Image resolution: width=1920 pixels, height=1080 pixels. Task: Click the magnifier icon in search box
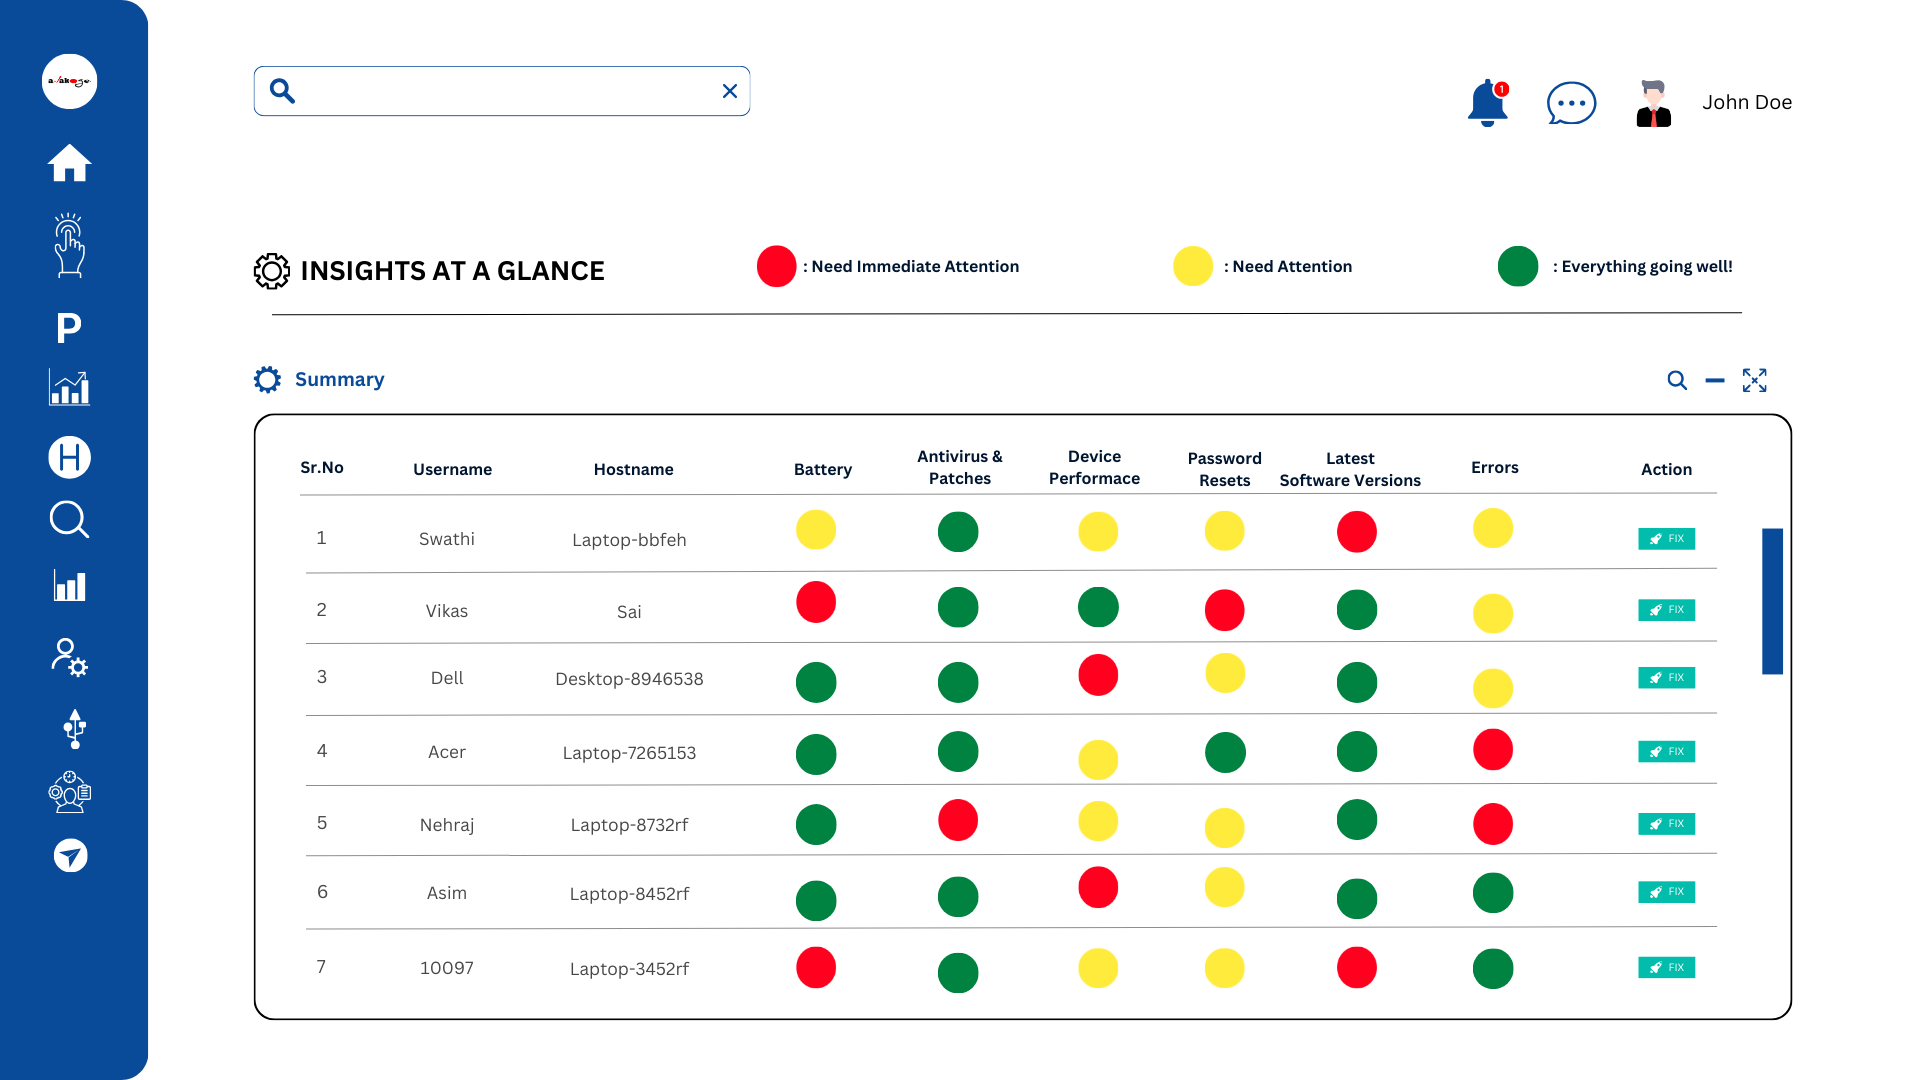[x=283, y=91]
